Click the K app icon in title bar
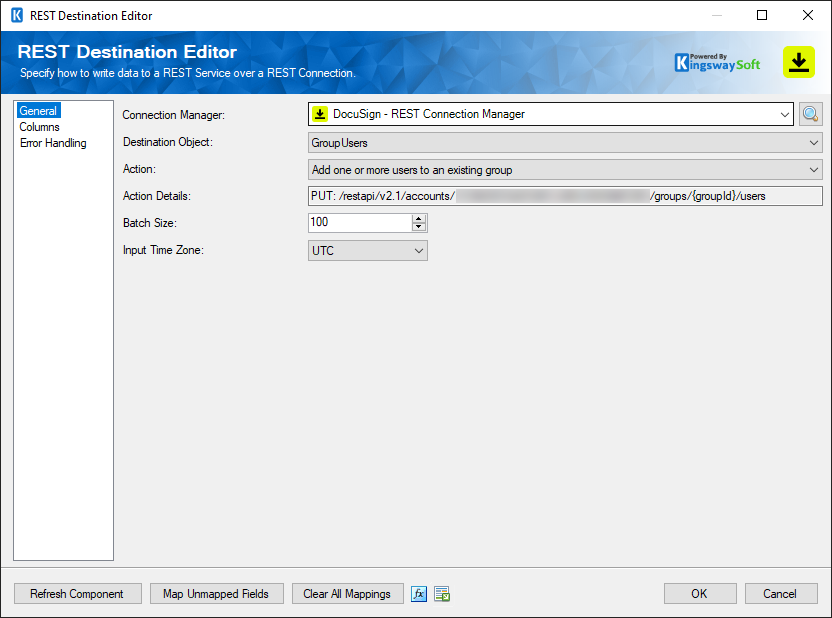The image size is (832, 618). click(17, 15)
